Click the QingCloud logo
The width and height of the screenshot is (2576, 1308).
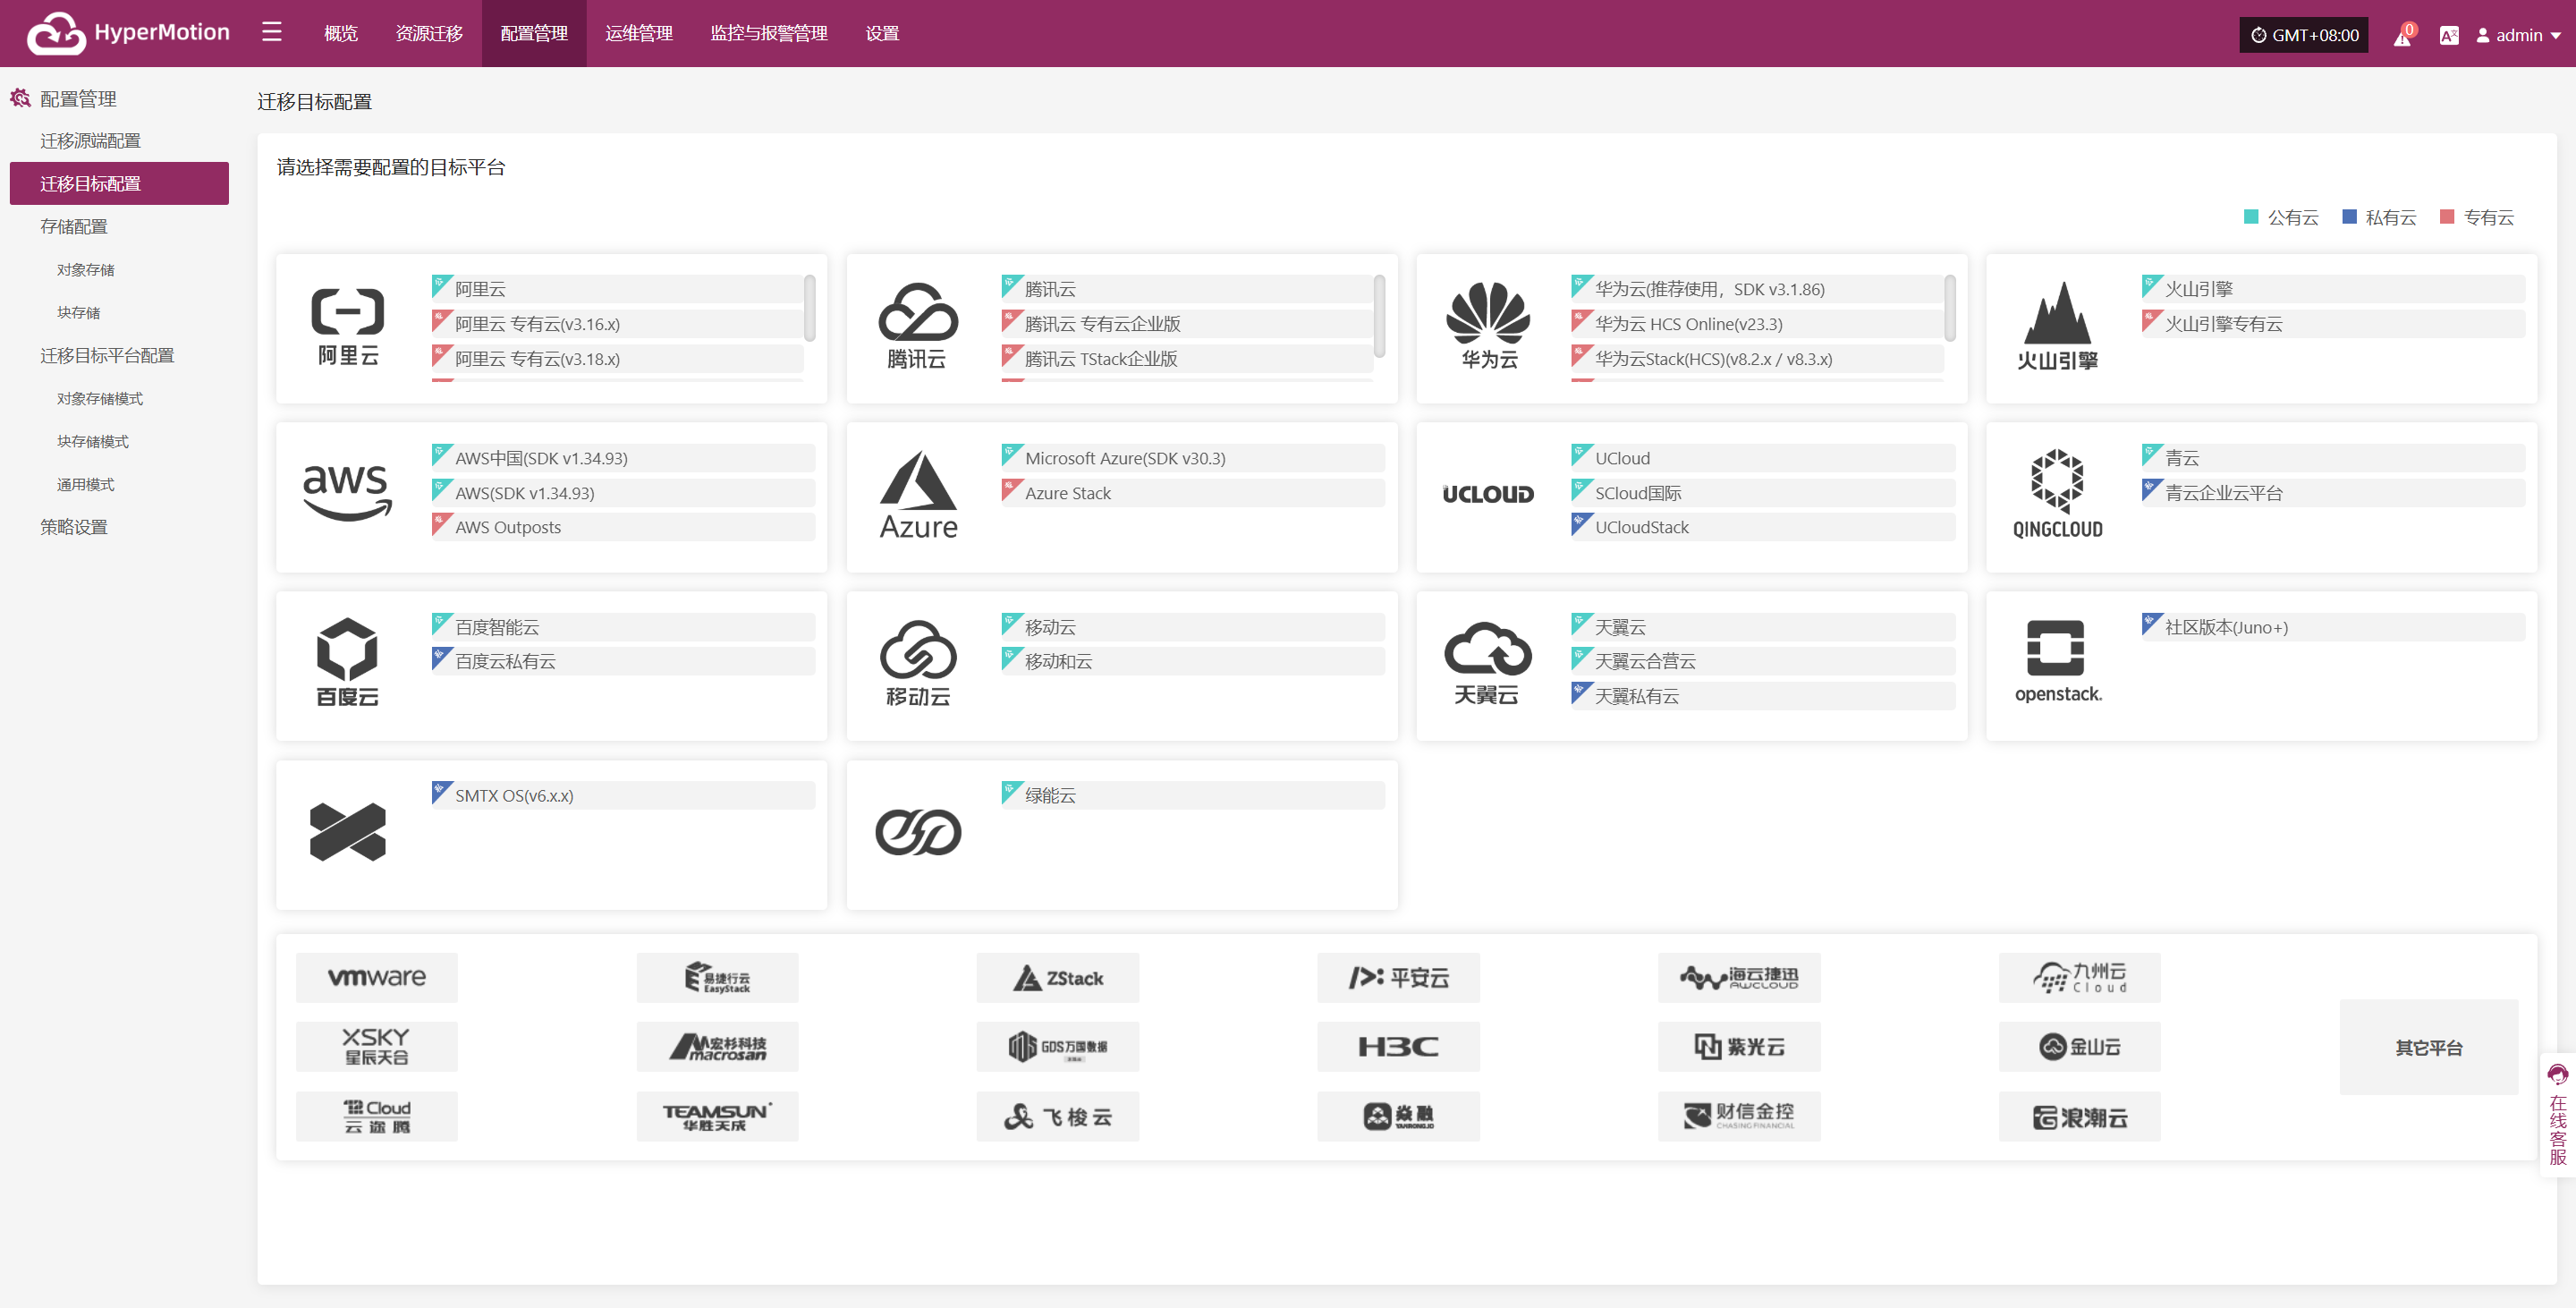[2057, 494]
